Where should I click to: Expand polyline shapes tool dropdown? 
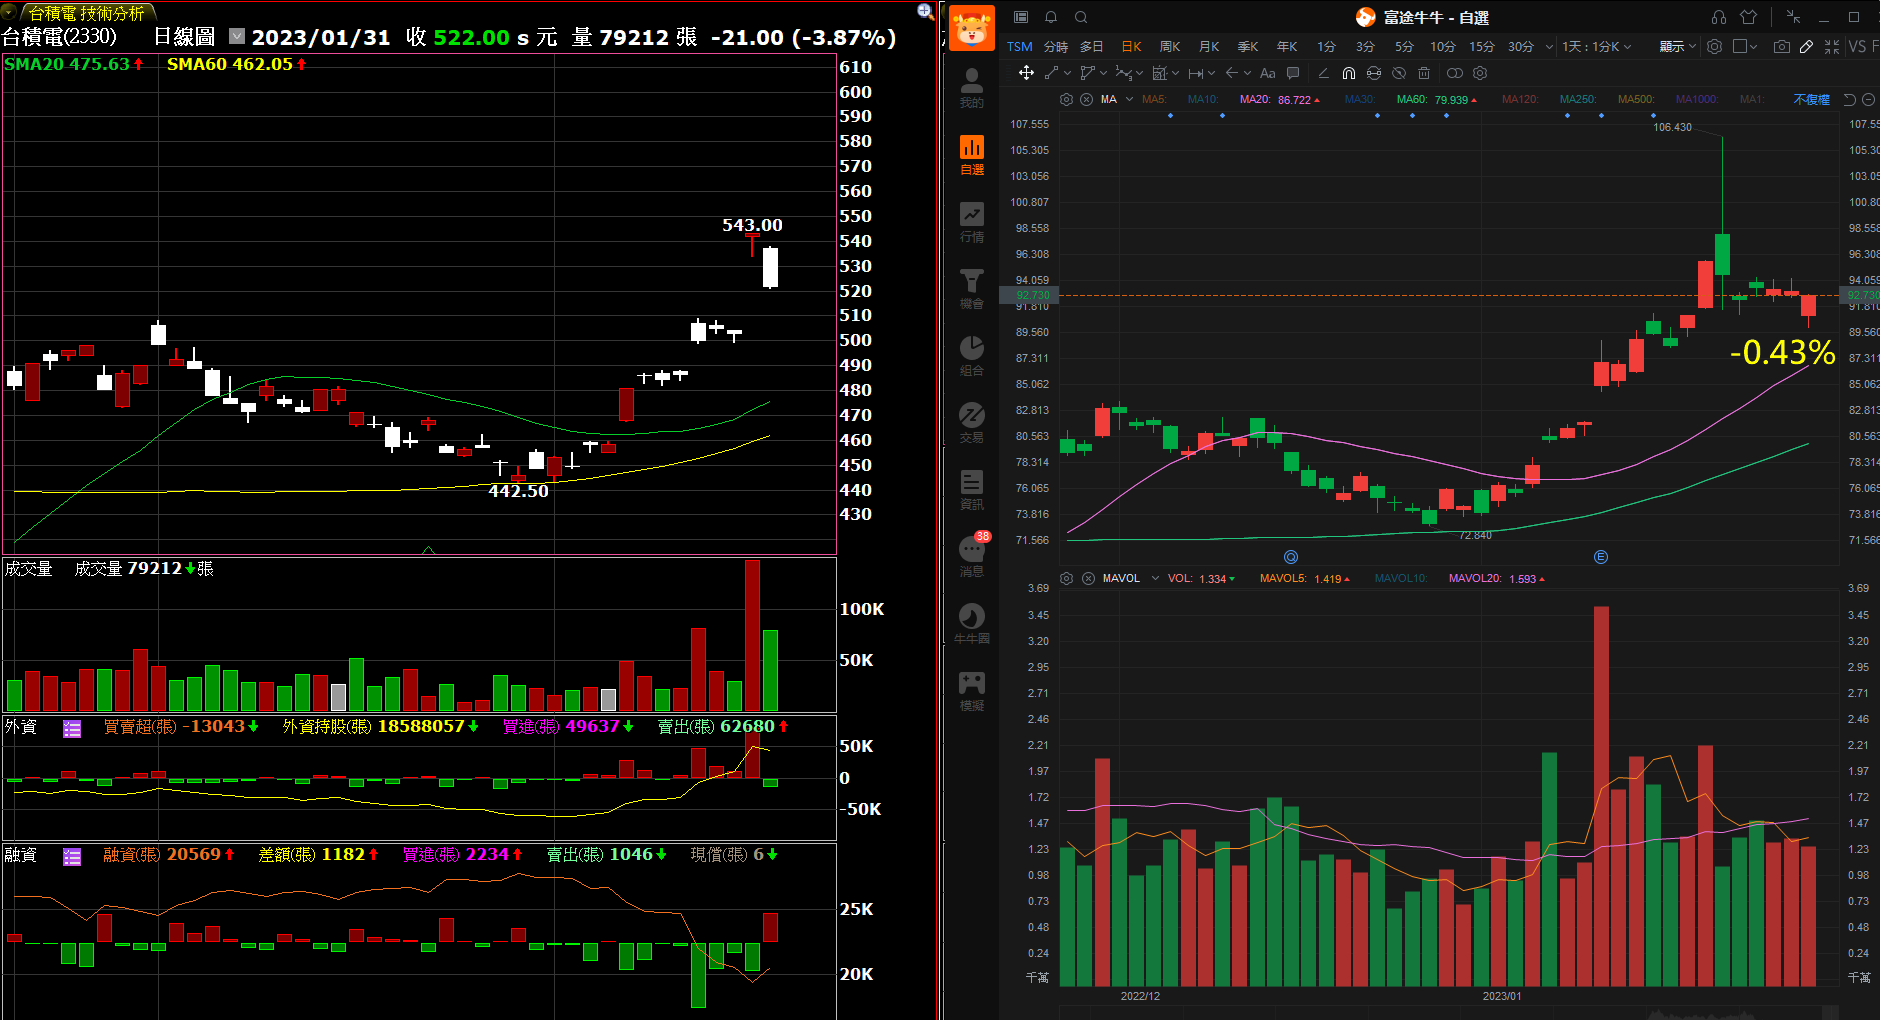[x=1103, y=73]
